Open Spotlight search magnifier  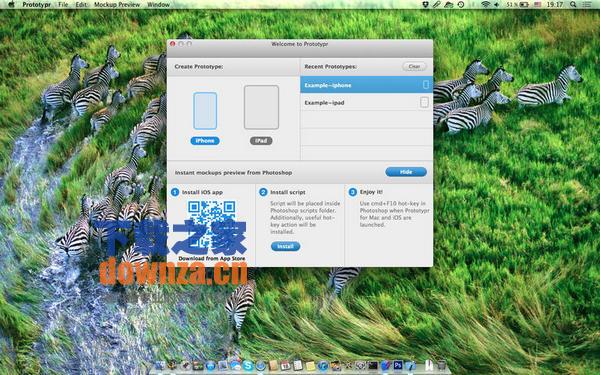click(x=572, y=5)
